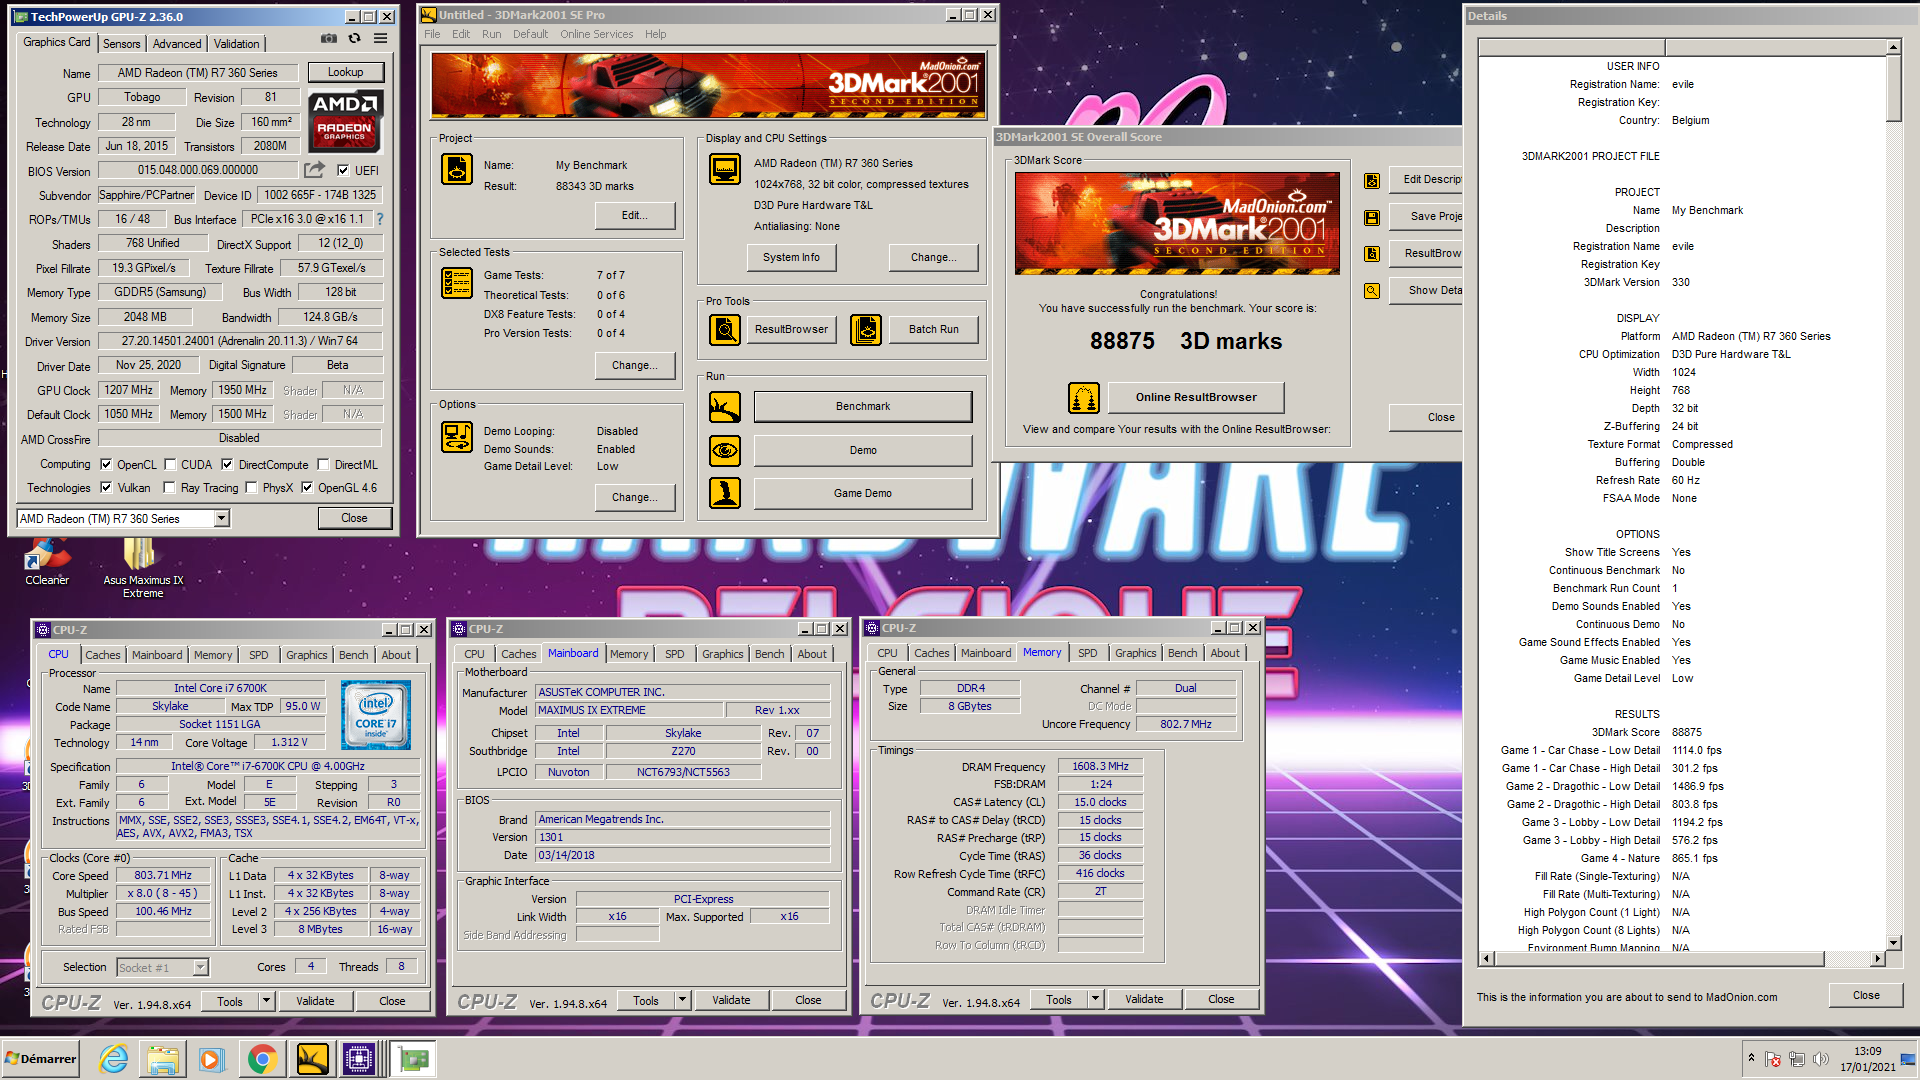
Task: Click the Options icon in 3DMark2001
Action: [457, 437]
